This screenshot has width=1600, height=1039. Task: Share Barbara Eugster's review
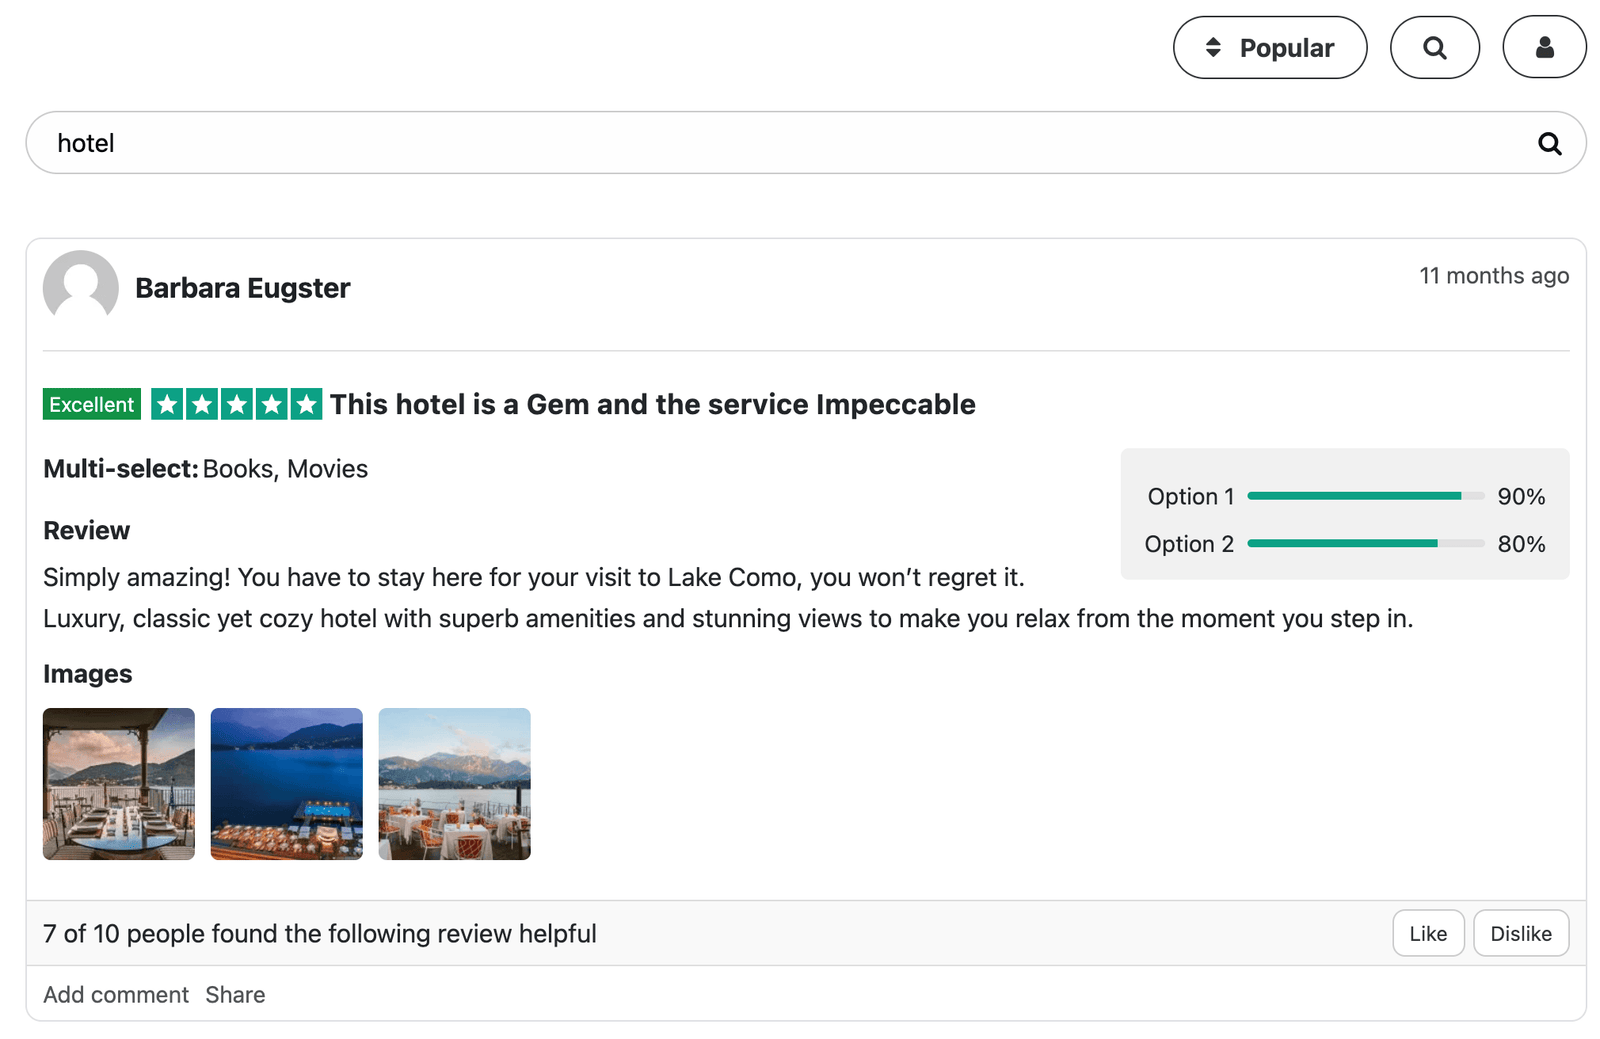[235, 994]
